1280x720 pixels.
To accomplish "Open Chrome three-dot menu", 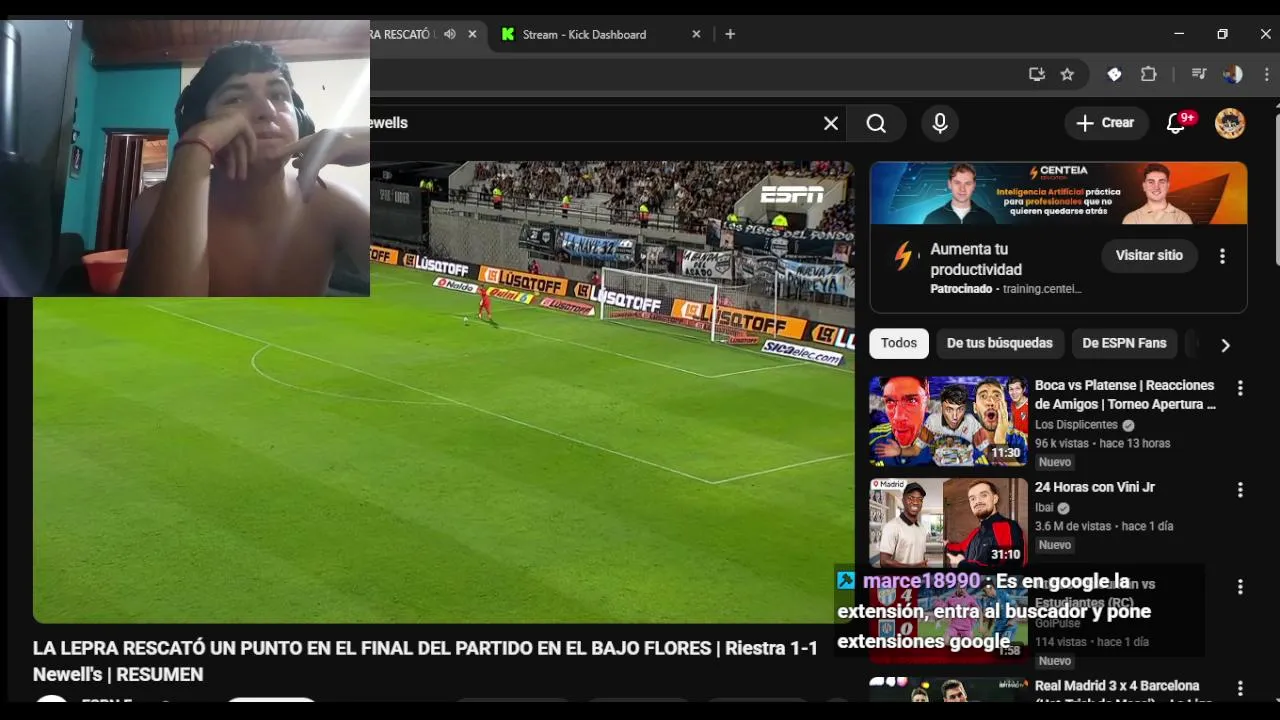I will pos(1267,74).
